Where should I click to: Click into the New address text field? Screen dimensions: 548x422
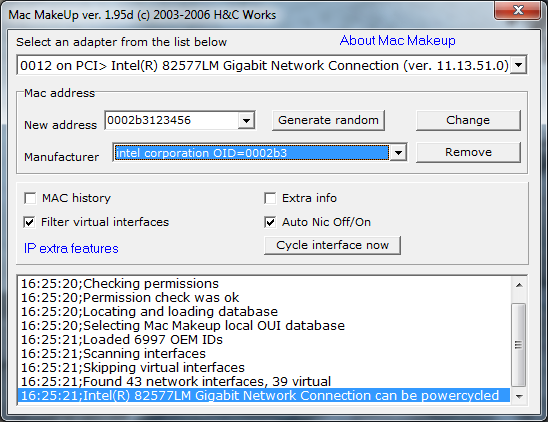[172, 121]
